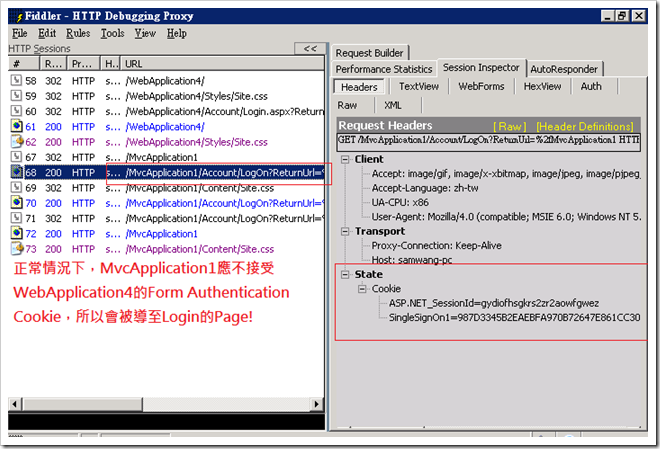Open the Tools menu

[112, 33]
